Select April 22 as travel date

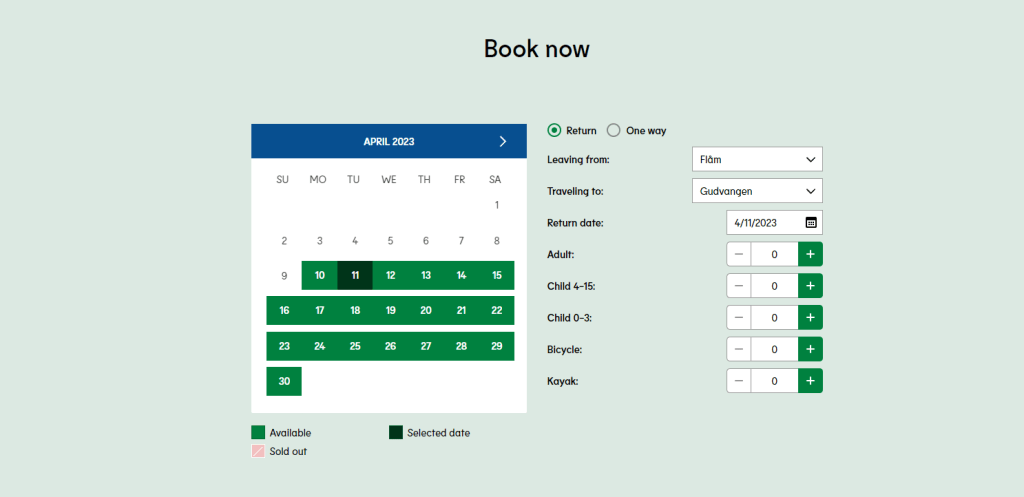pyautogui.click(x=496, y=310)
